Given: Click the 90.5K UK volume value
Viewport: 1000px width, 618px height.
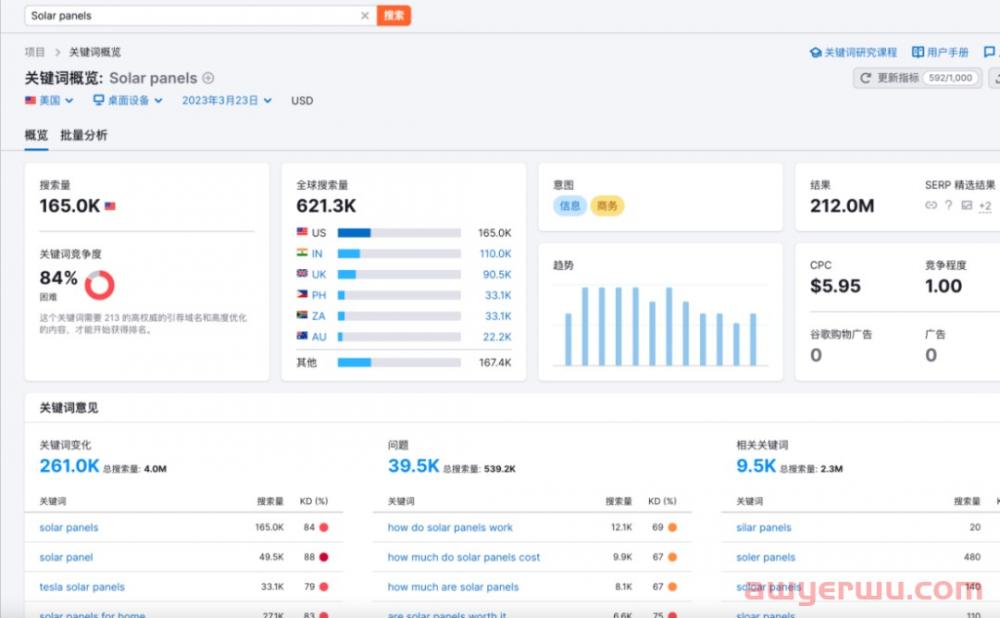Looking at the screenshot, I should point(497,274).
